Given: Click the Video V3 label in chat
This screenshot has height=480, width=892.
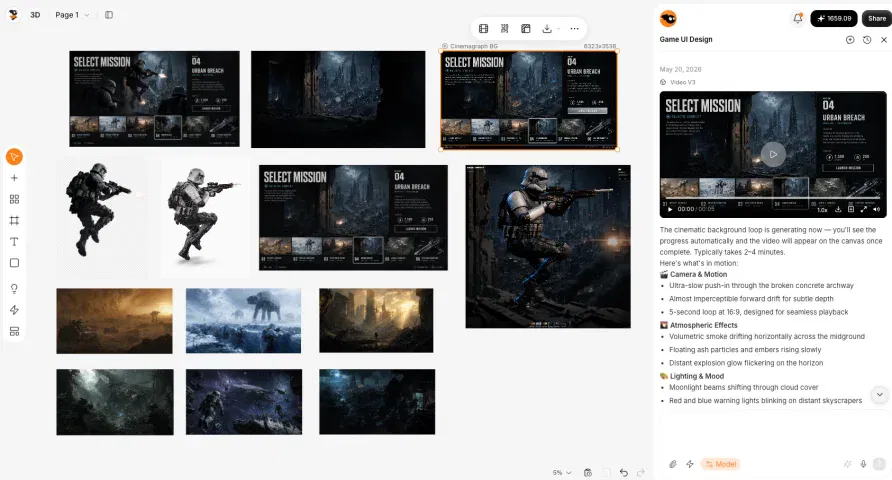Looking at the screenshot, I should point(682,82).
